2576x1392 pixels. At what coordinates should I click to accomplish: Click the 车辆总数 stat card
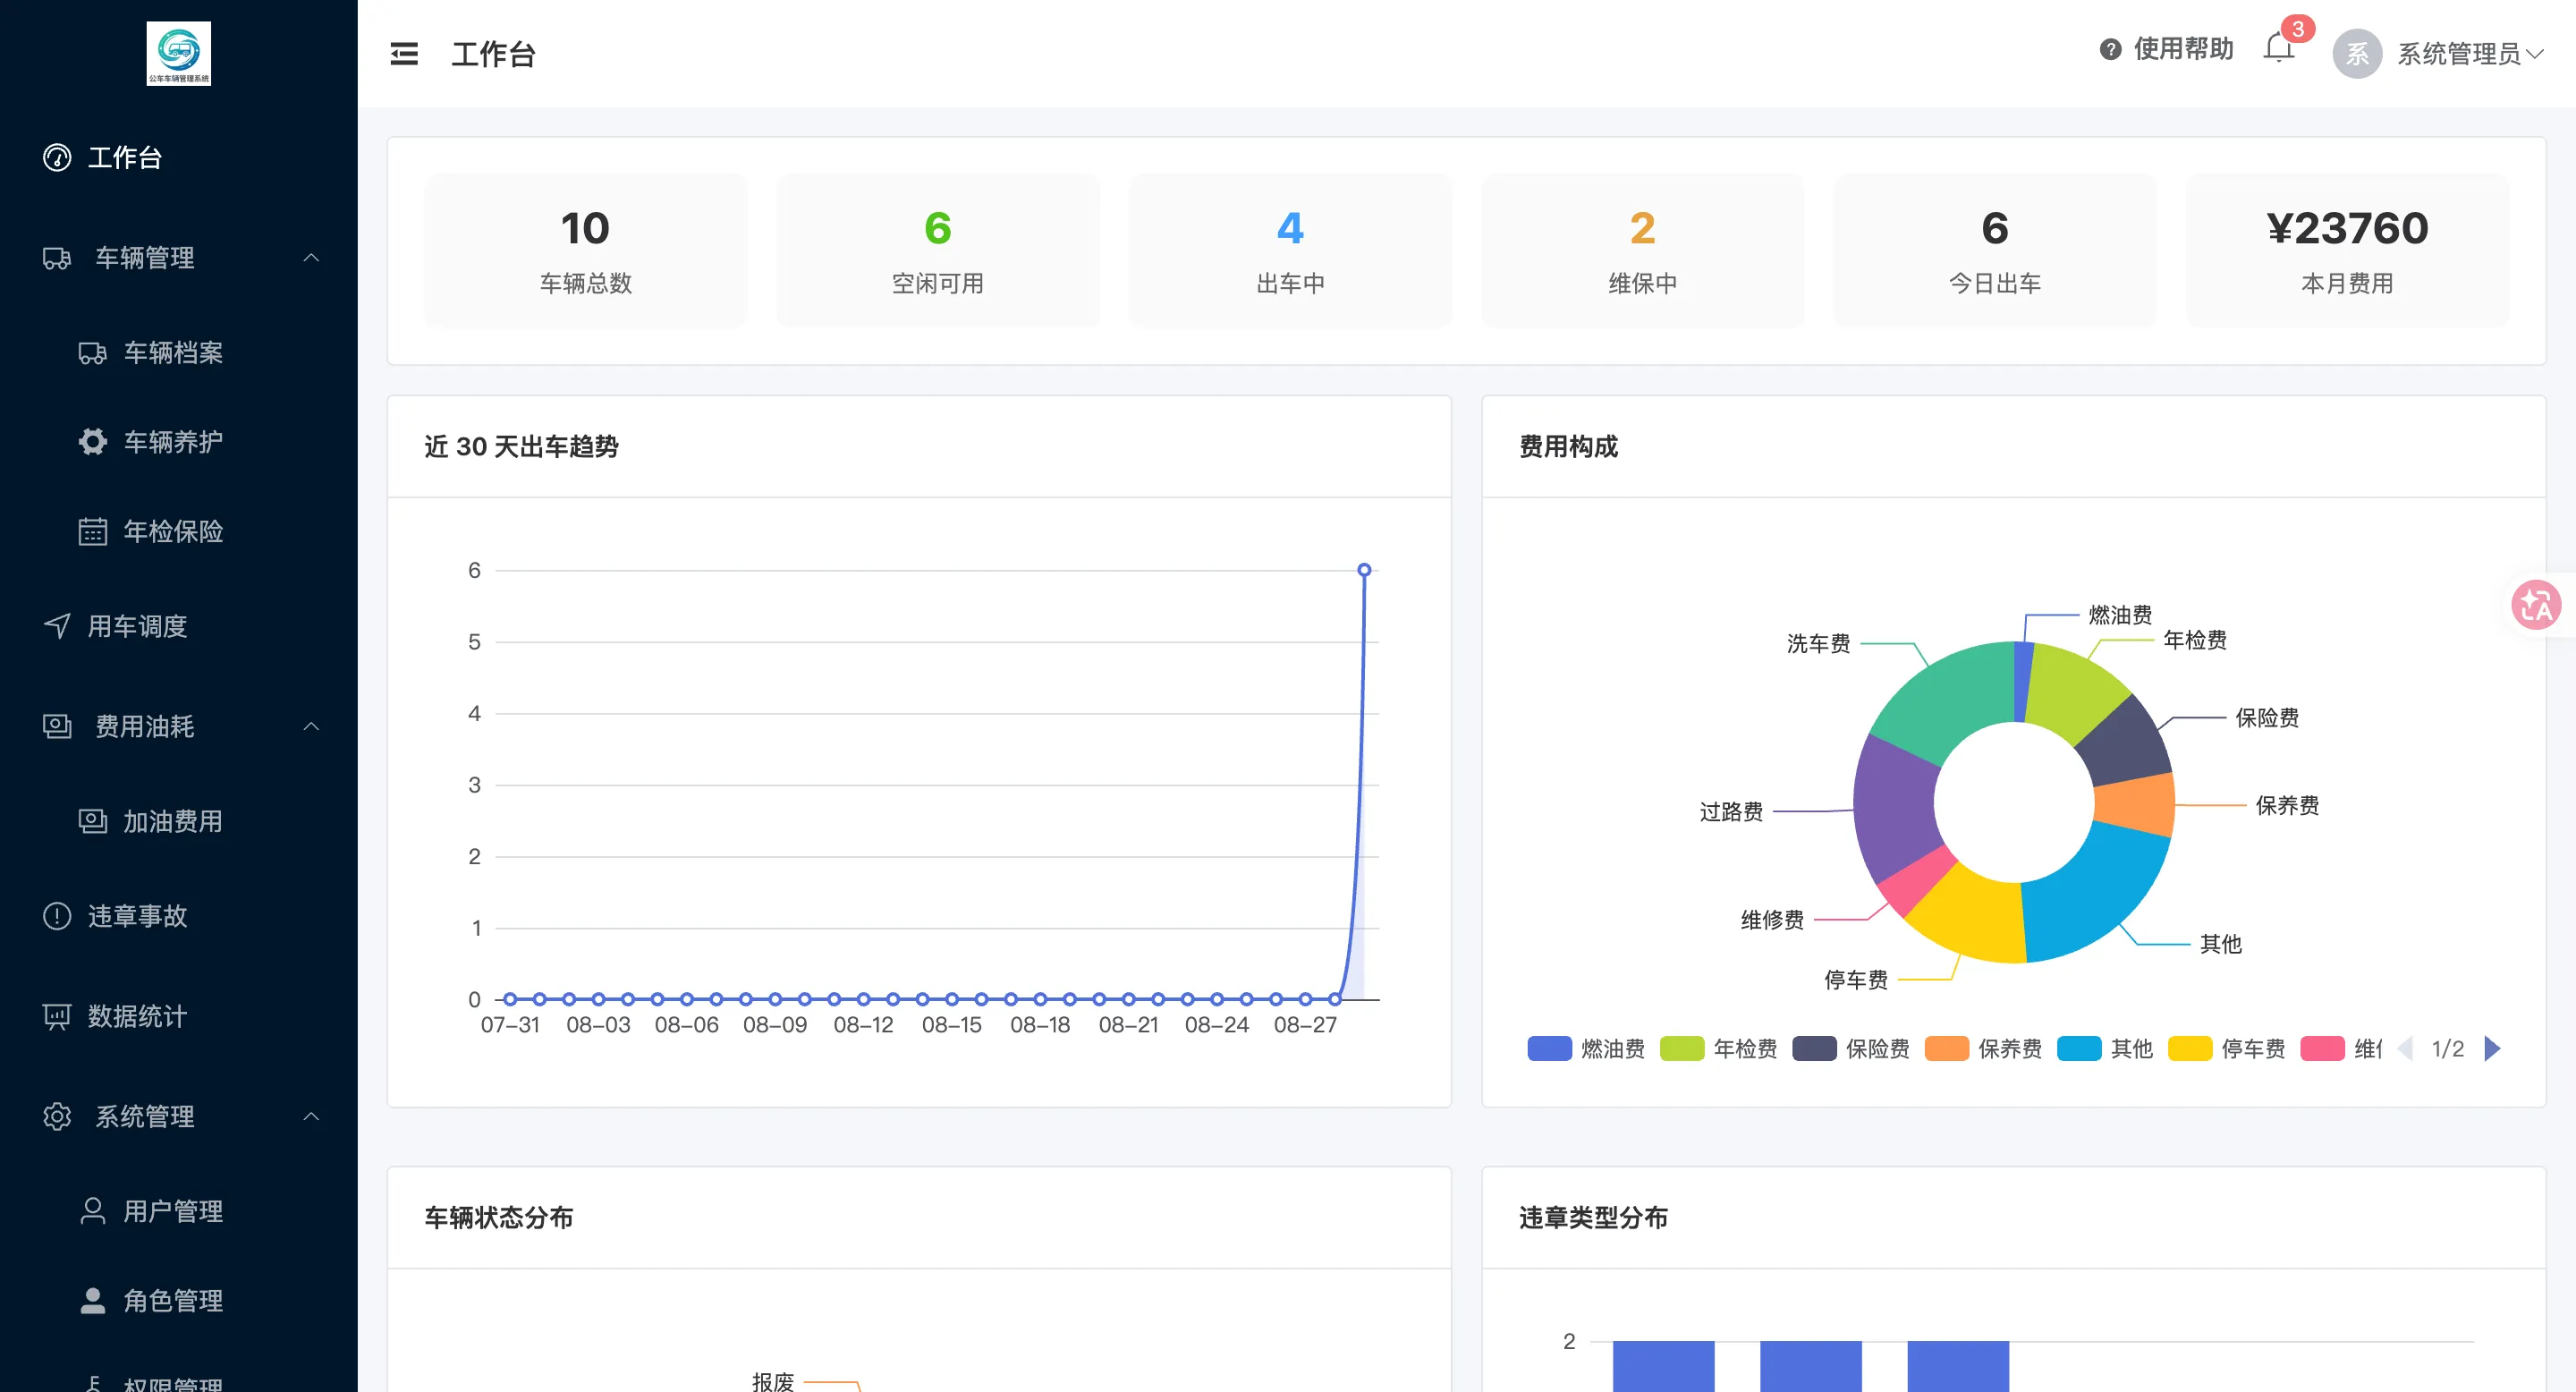point(585,250)
